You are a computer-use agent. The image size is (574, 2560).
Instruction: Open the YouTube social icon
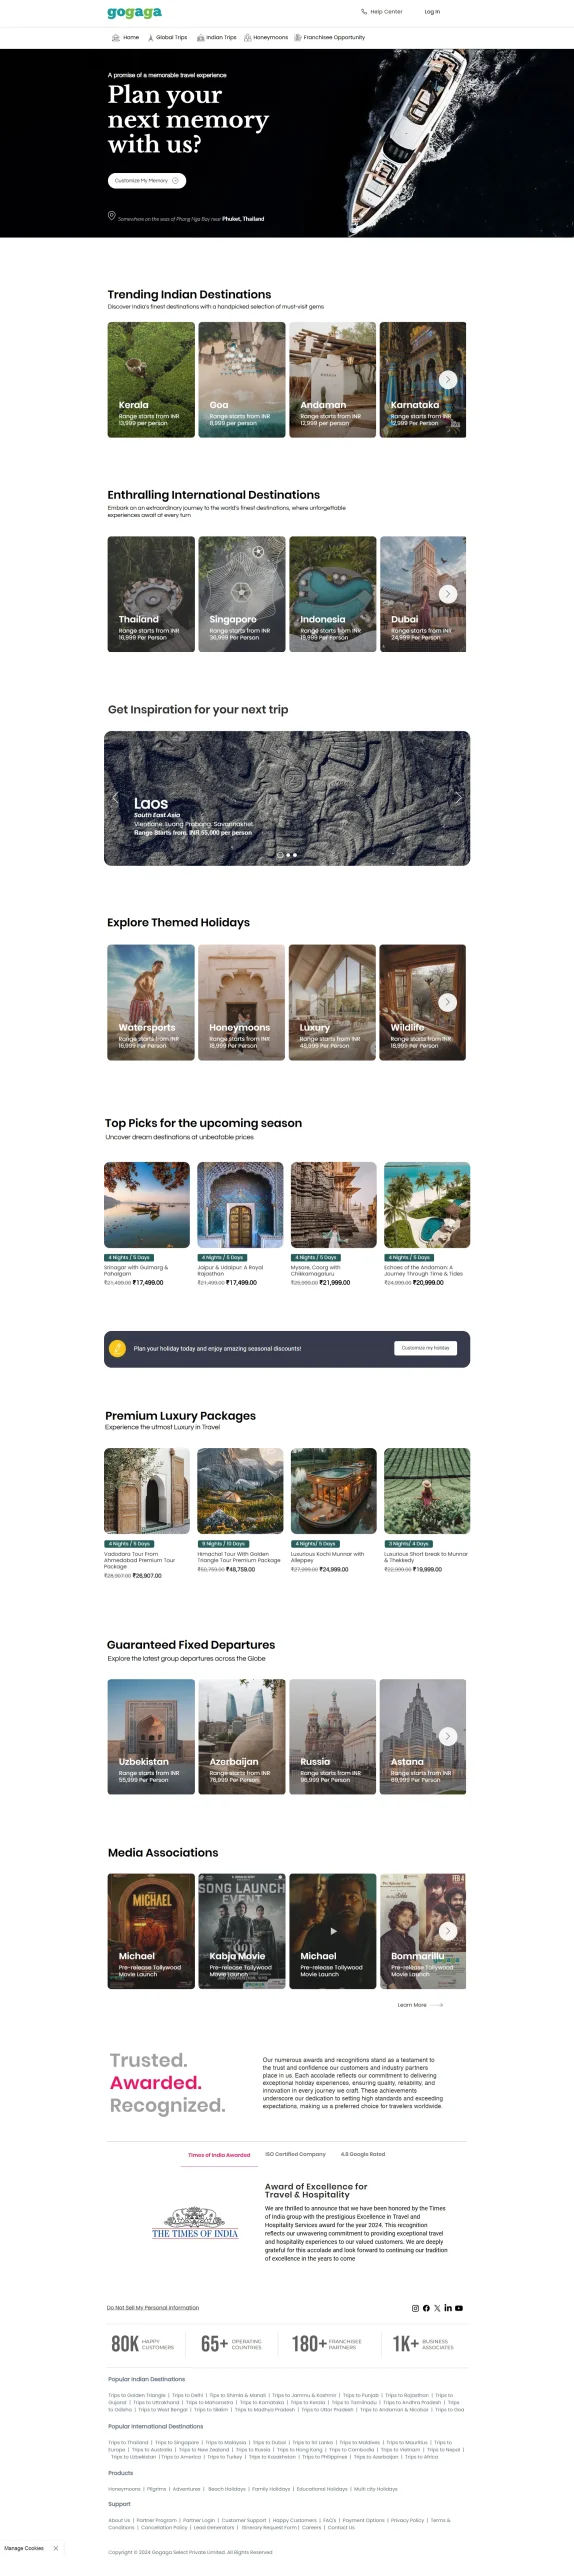459,2308
